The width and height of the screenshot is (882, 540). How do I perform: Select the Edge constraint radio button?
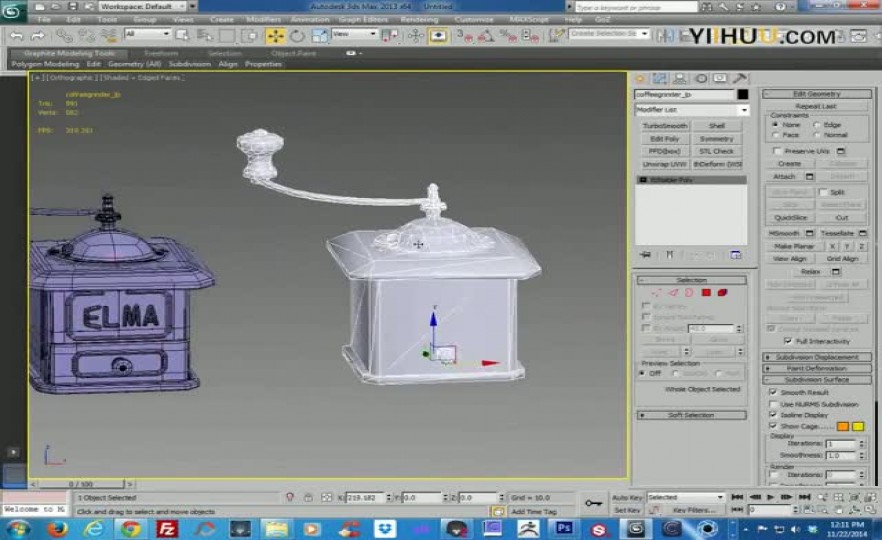[817, 124]
